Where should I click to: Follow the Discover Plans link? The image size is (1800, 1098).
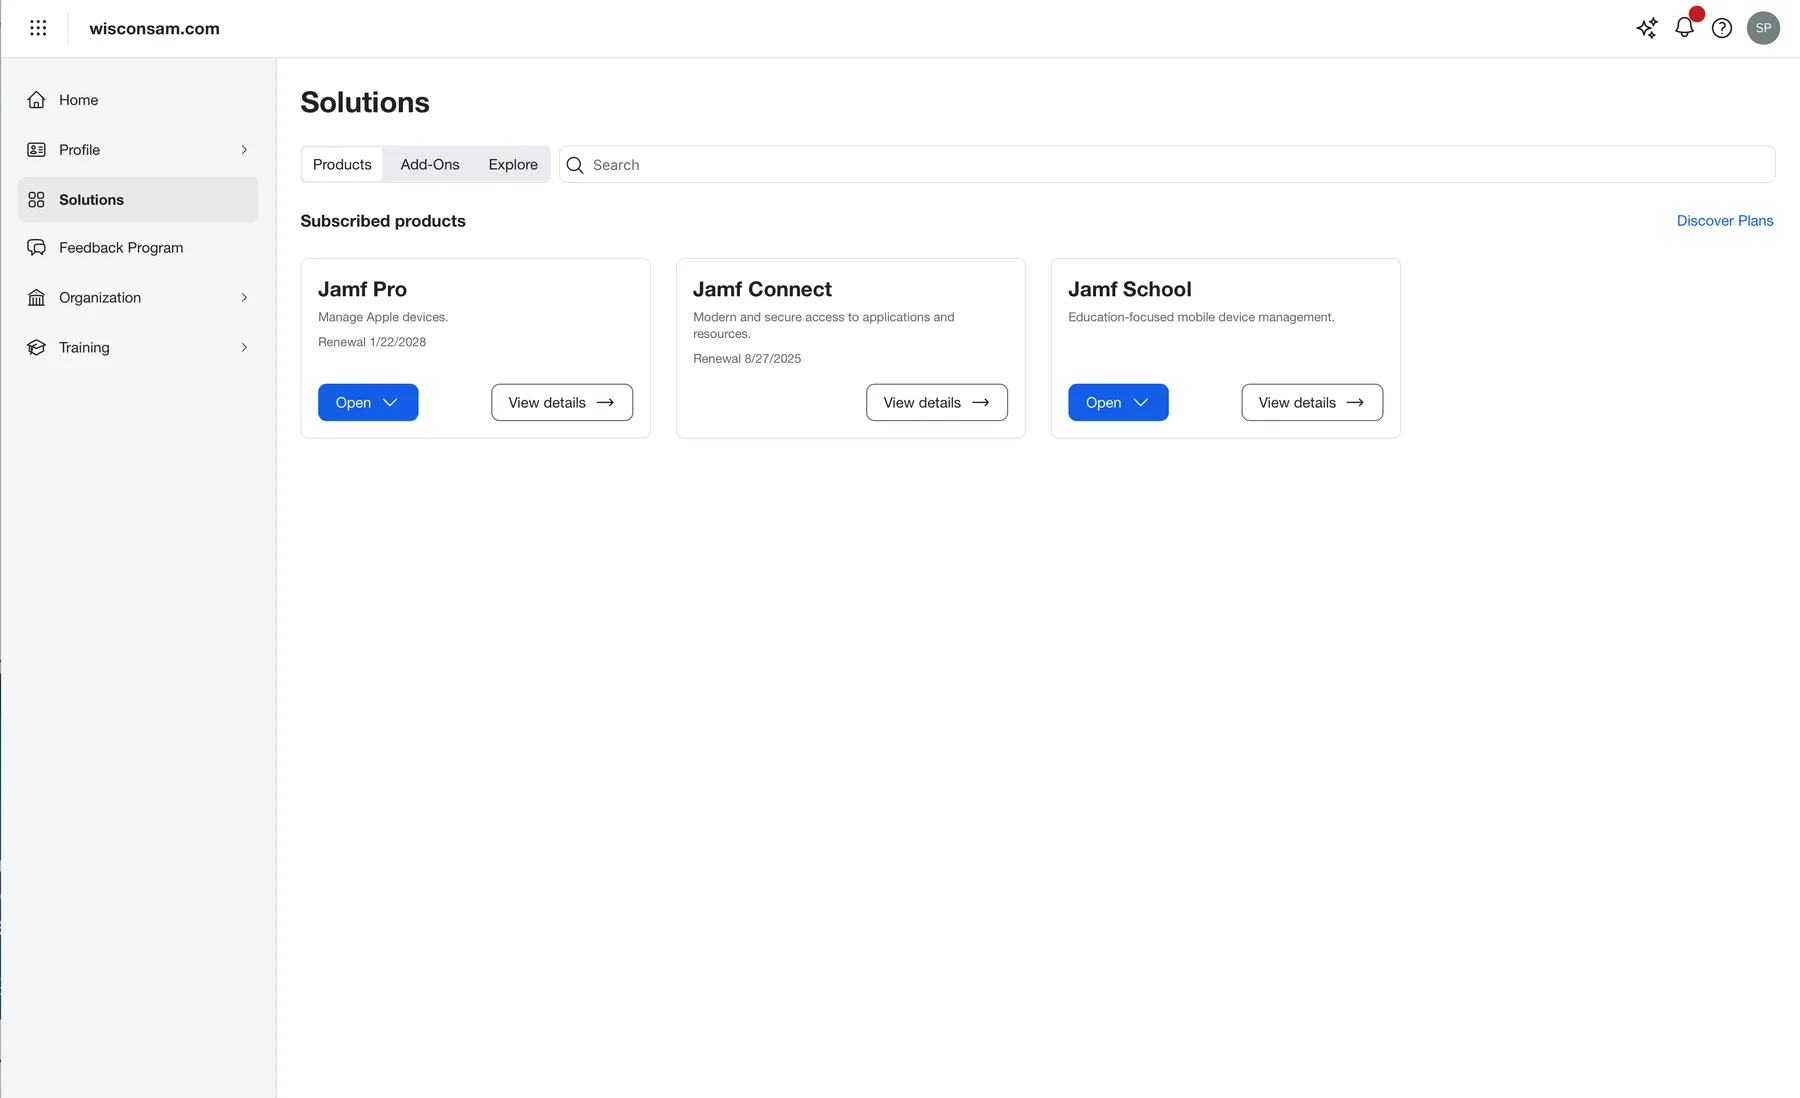click(x=1725, y=221)
